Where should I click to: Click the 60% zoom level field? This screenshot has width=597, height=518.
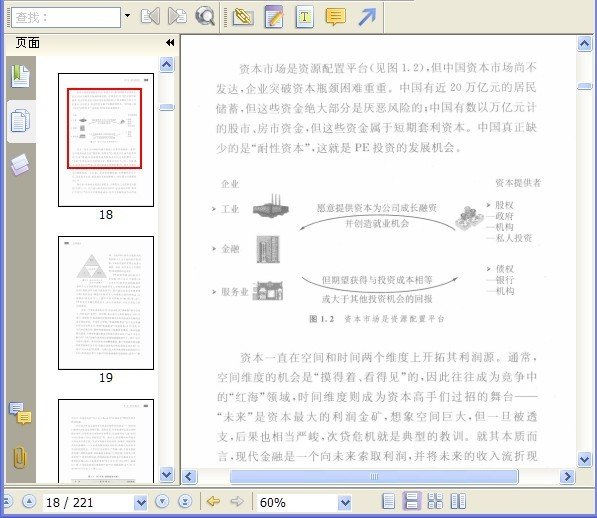coord(298,502)
